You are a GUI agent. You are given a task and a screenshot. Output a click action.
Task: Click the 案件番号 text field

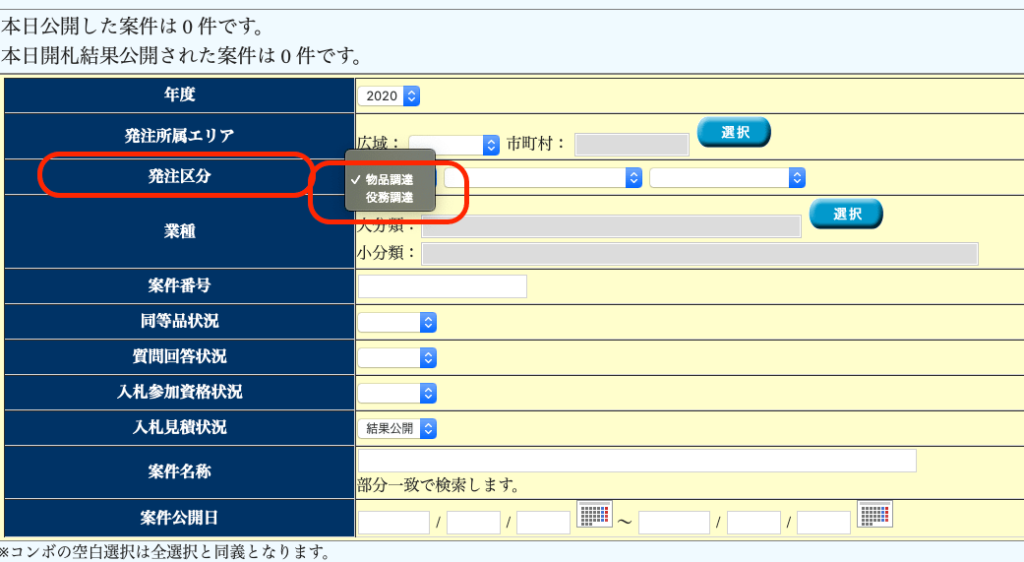pos(442,286)
